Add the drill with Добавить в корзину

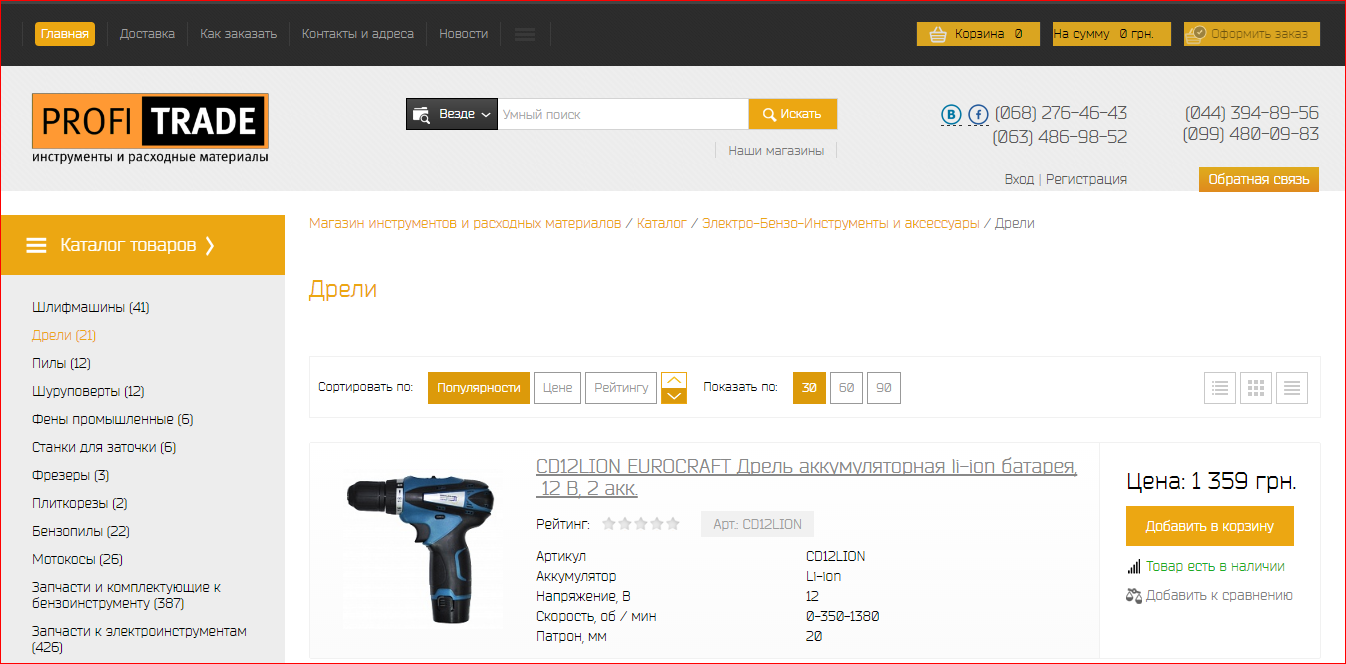point(1210,526)
